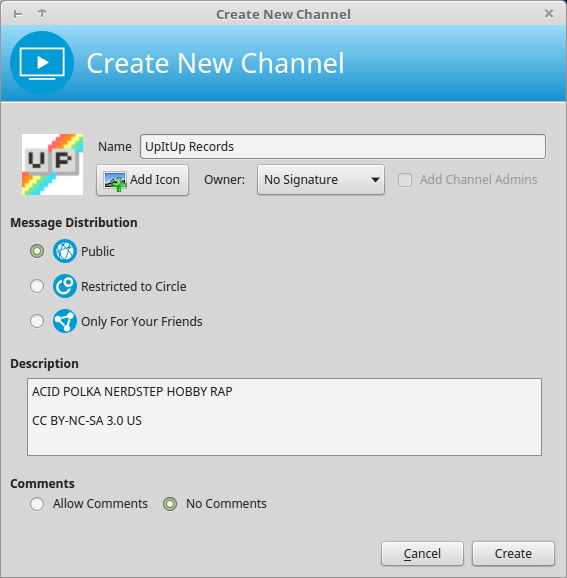This screenshot has height=578, width=567.
Task: Click the channel TV icon in header
Action: coord(42,63)
